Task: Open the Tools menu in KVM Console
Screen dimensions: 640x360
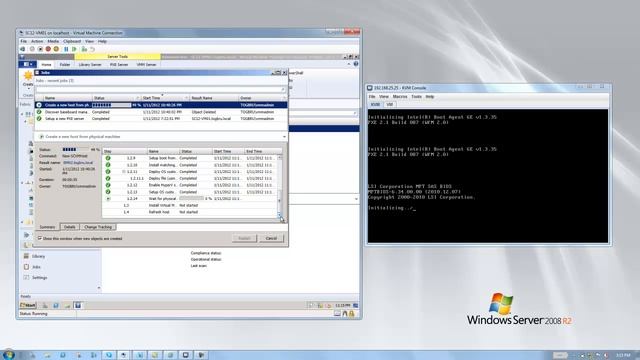Action: click(x=416, y=97)
